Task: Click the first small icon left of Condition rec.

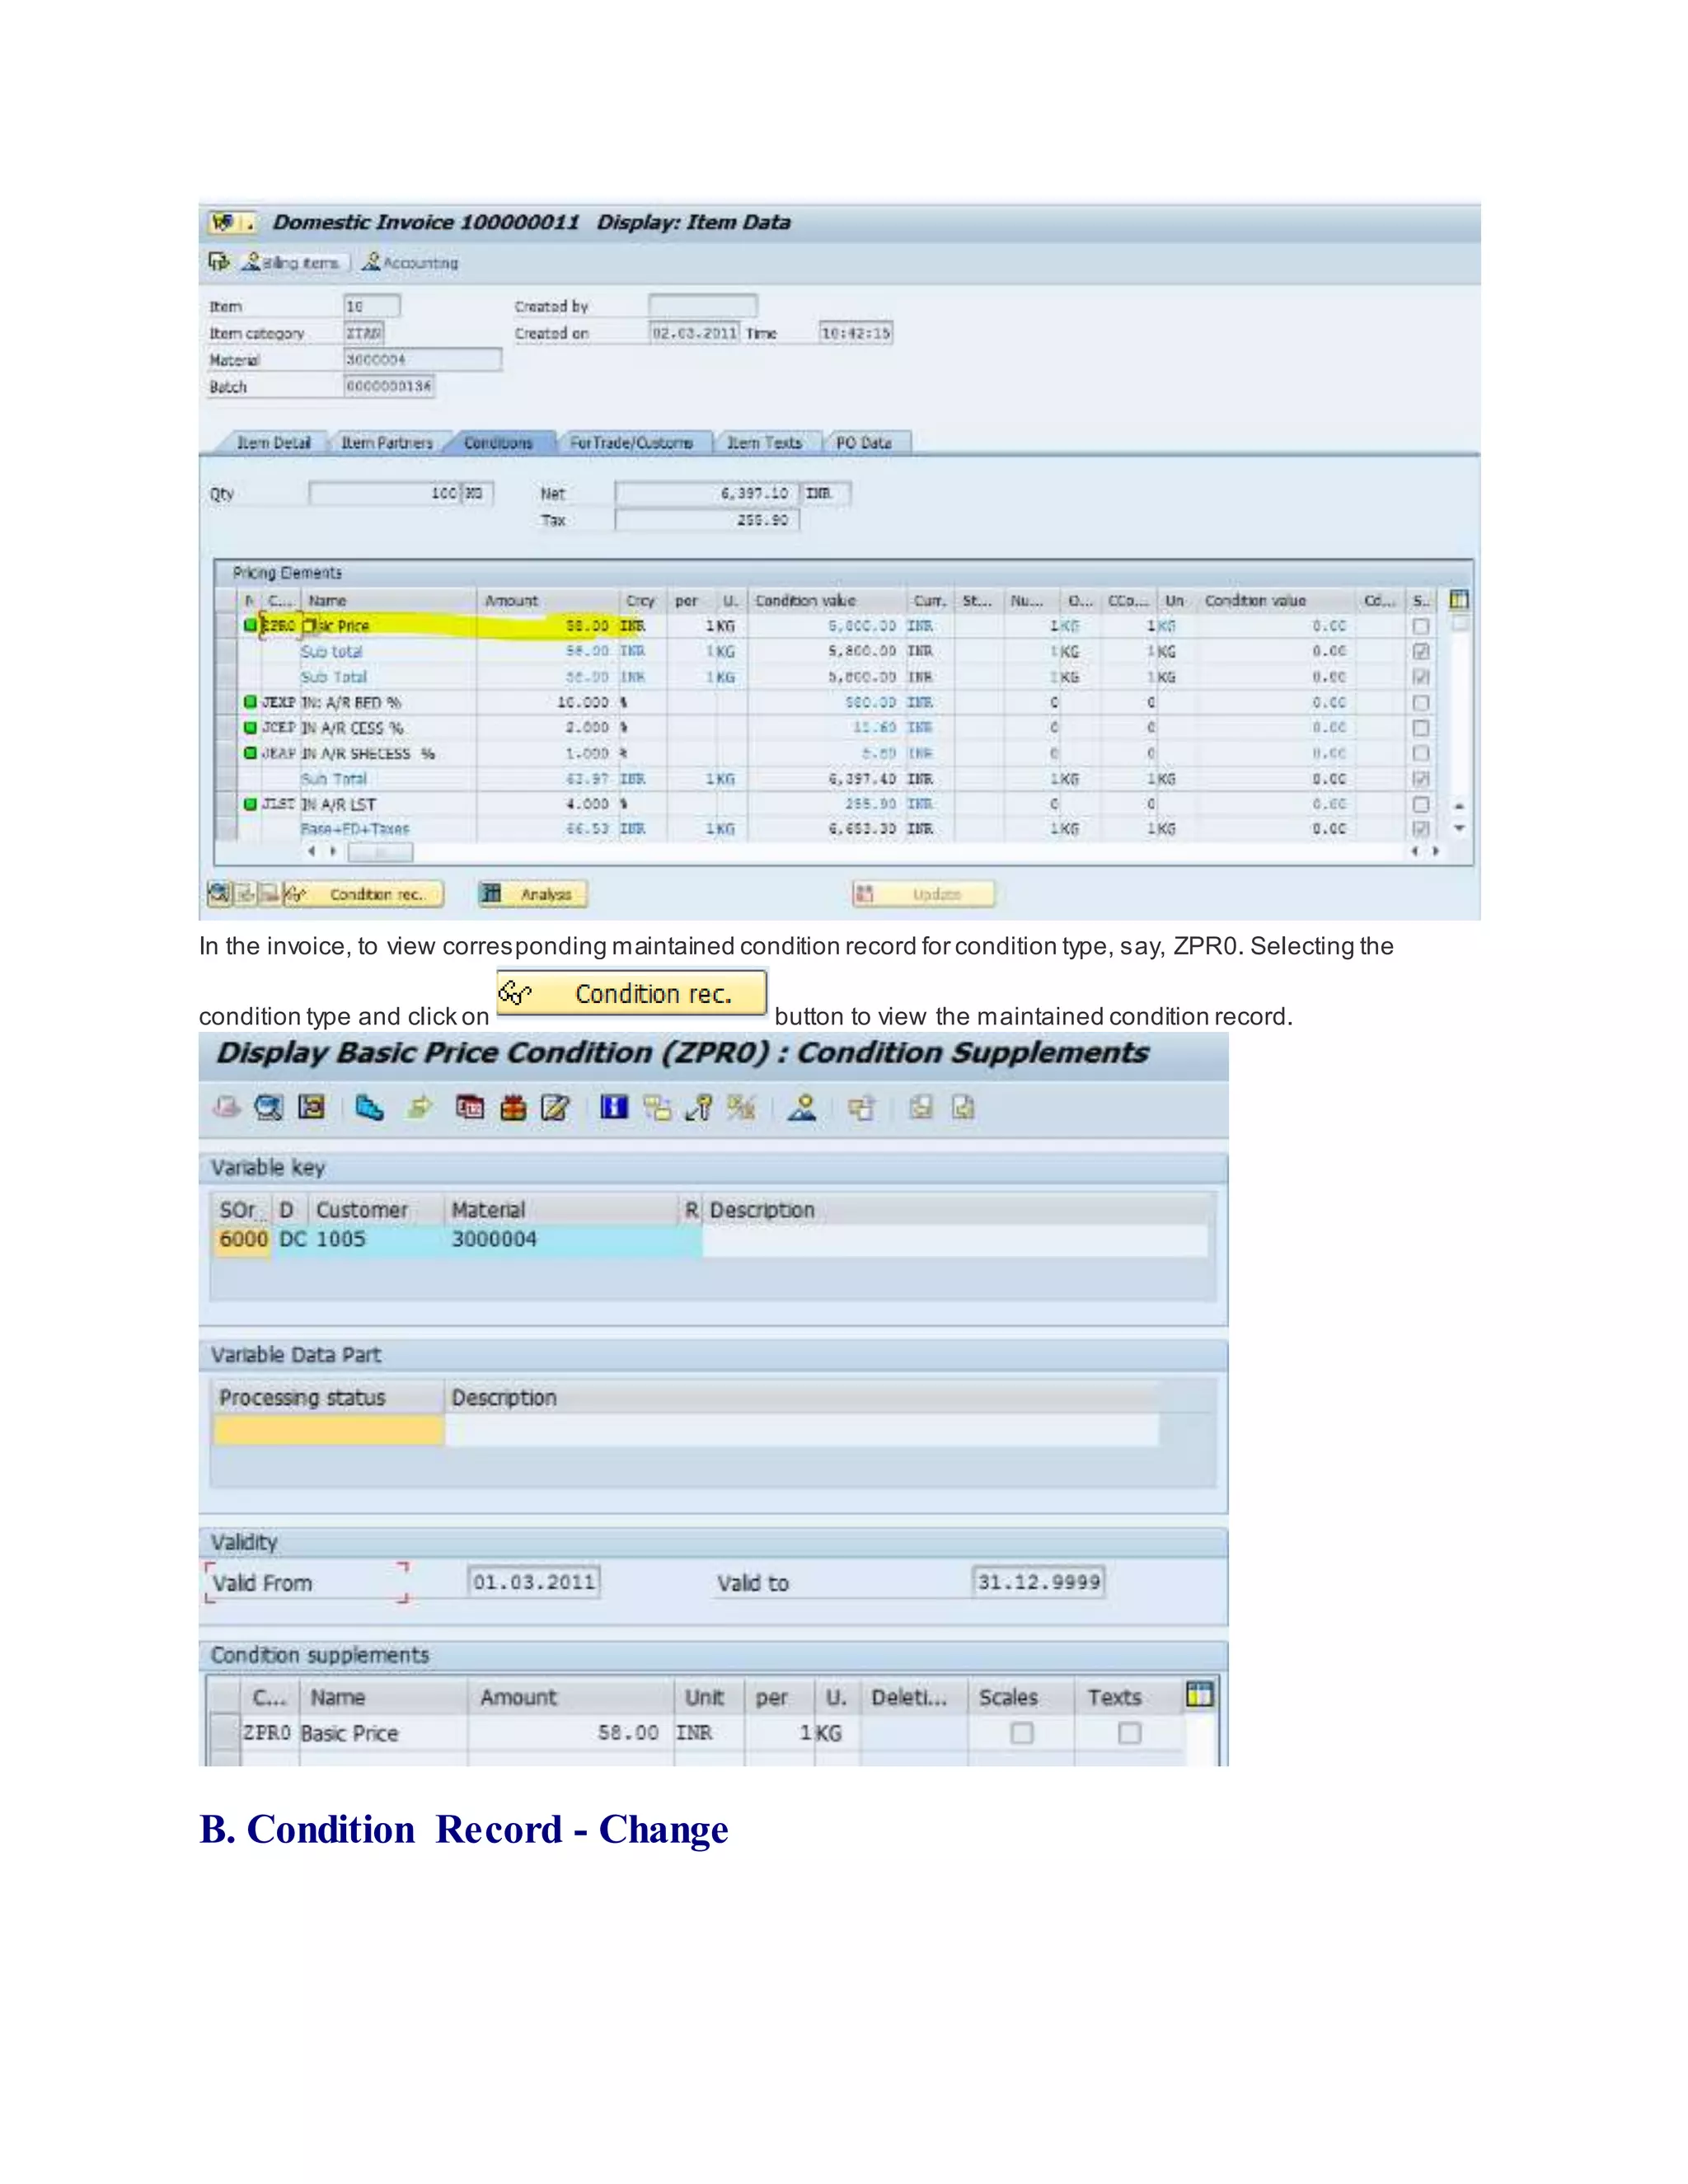Action: click(219, 893)
